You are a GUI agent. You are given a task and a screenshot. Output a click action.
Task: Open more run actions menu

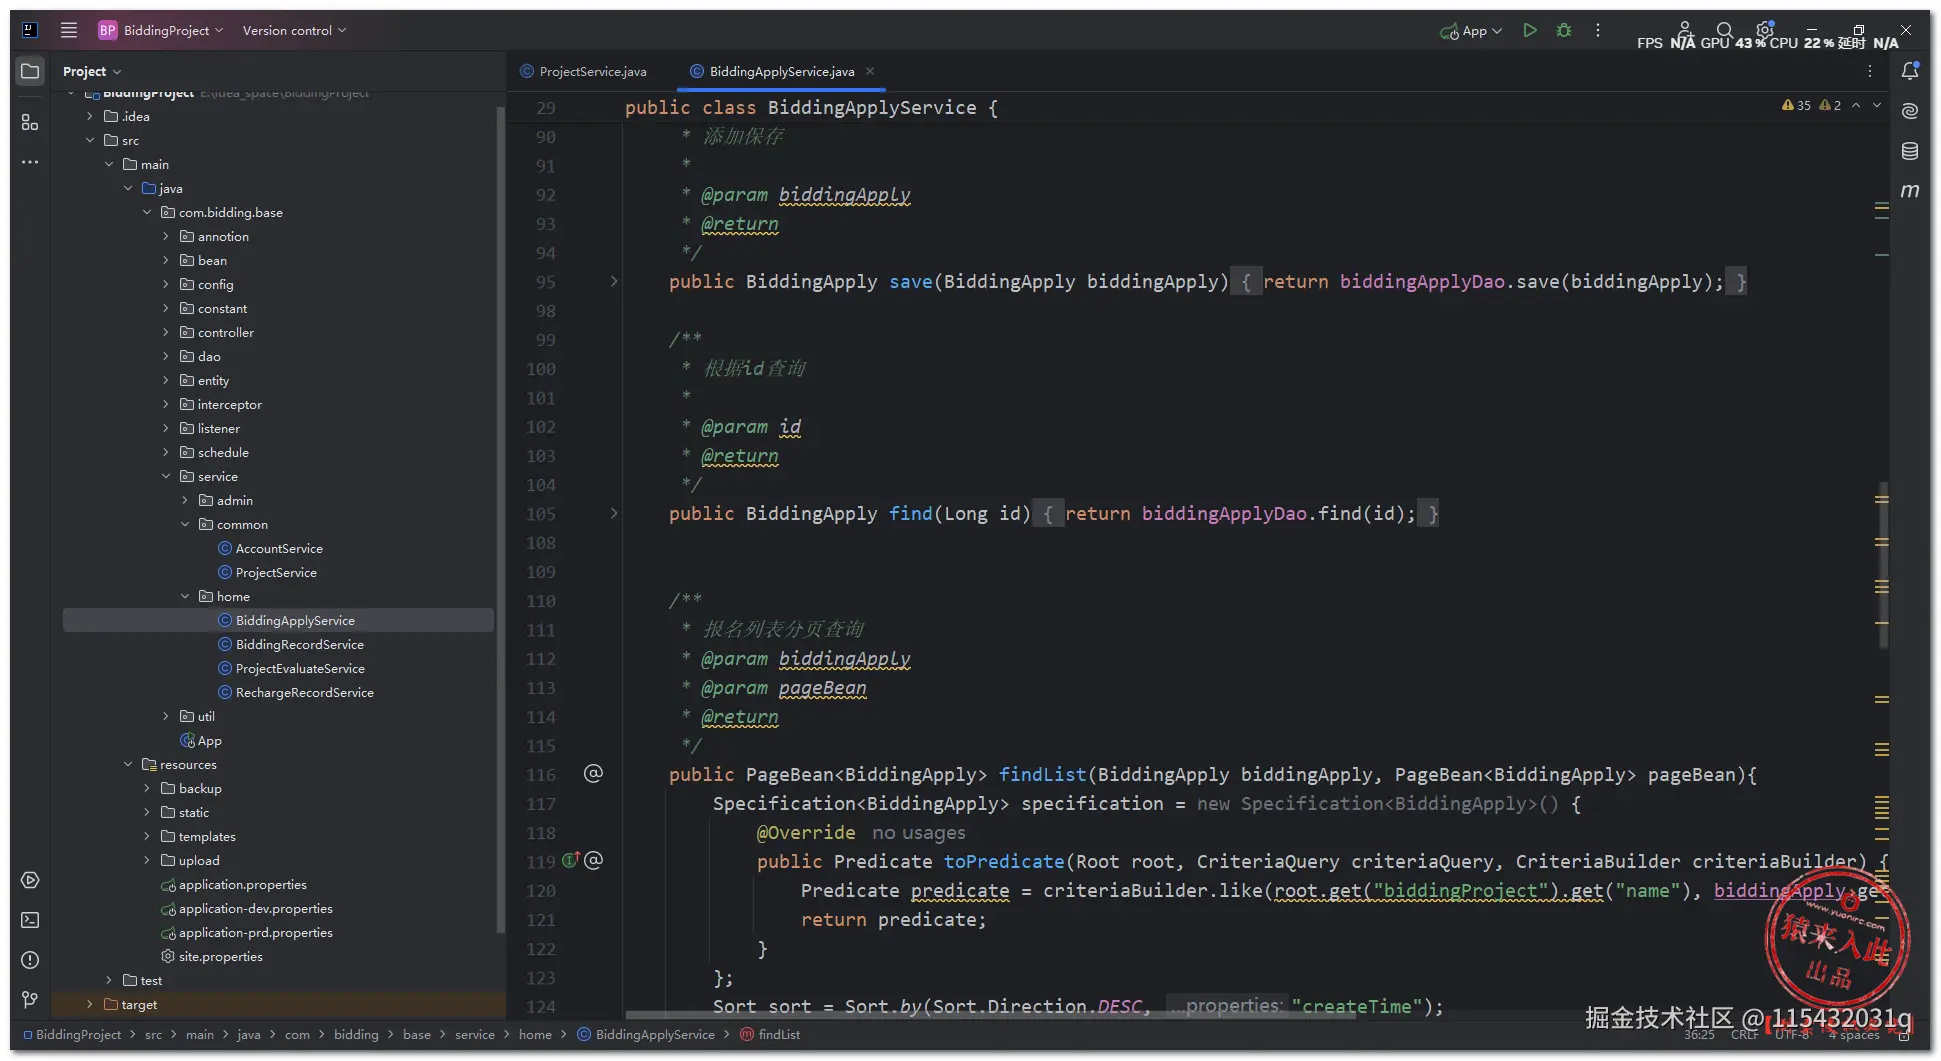click(x=1598, y=30)
